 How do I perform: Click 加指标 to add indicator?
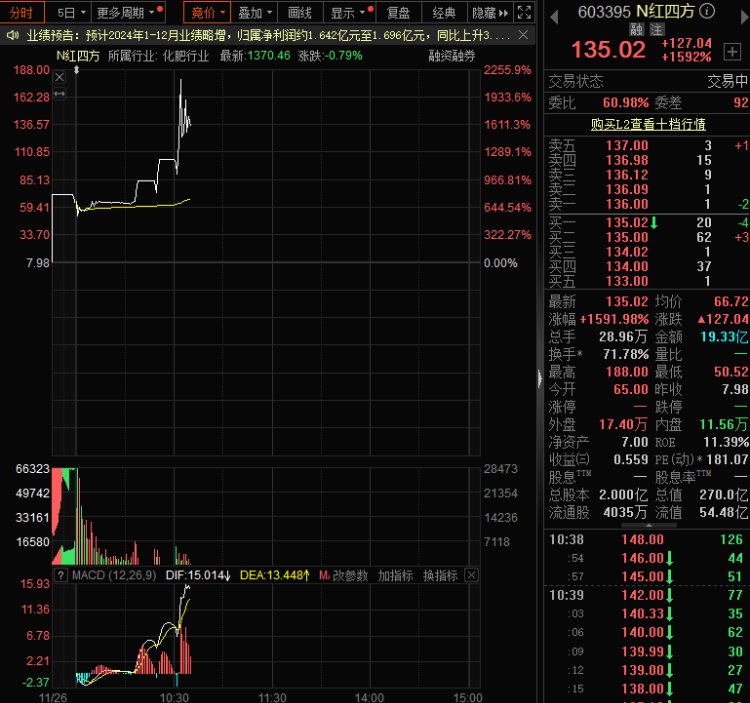point(395,575)
